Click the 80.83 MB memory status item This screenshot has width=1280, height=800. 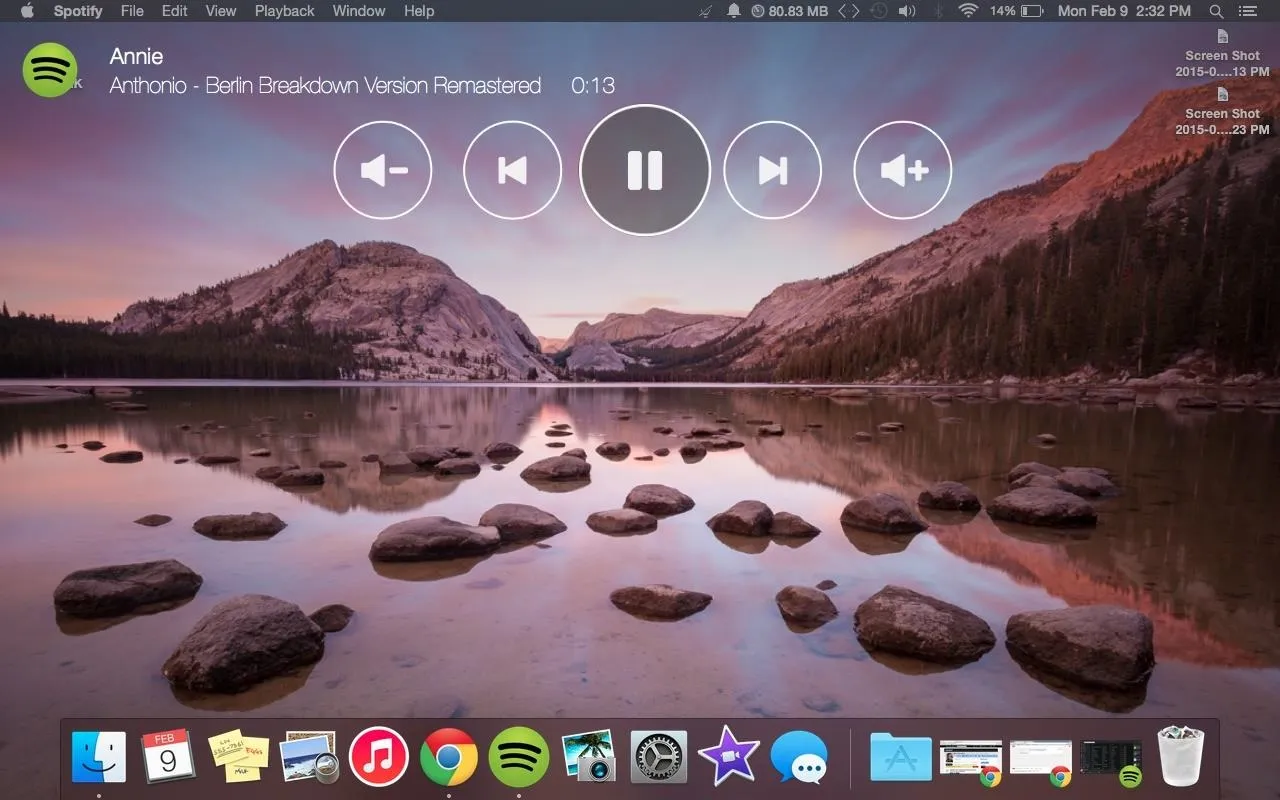point(790,11)
